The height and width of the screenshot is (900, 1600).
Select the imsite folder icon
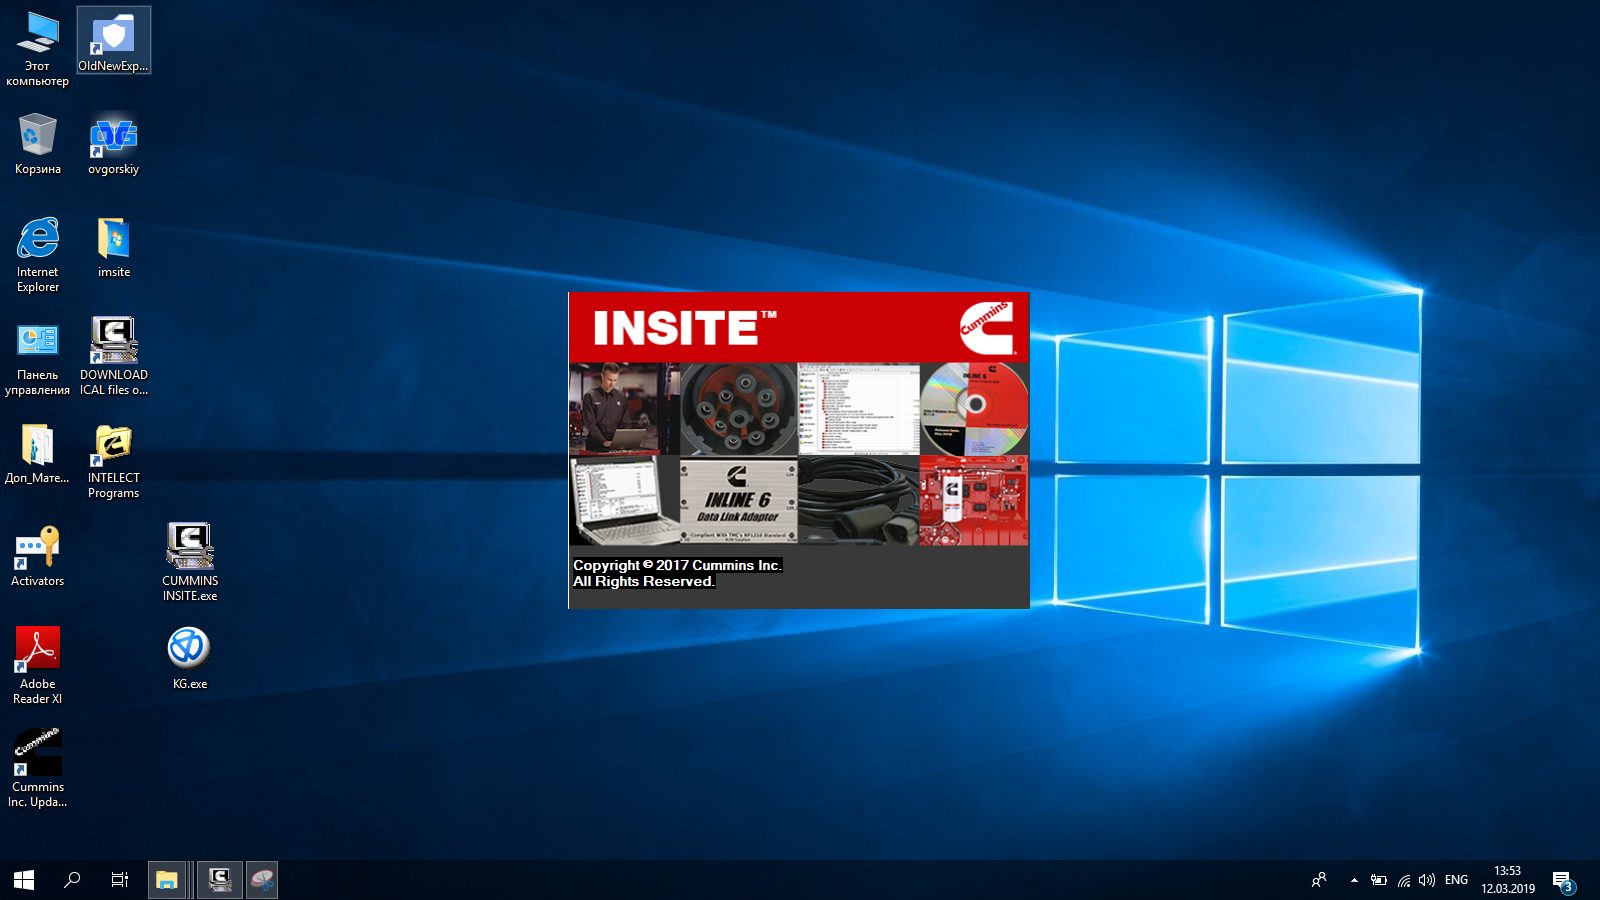113,240
